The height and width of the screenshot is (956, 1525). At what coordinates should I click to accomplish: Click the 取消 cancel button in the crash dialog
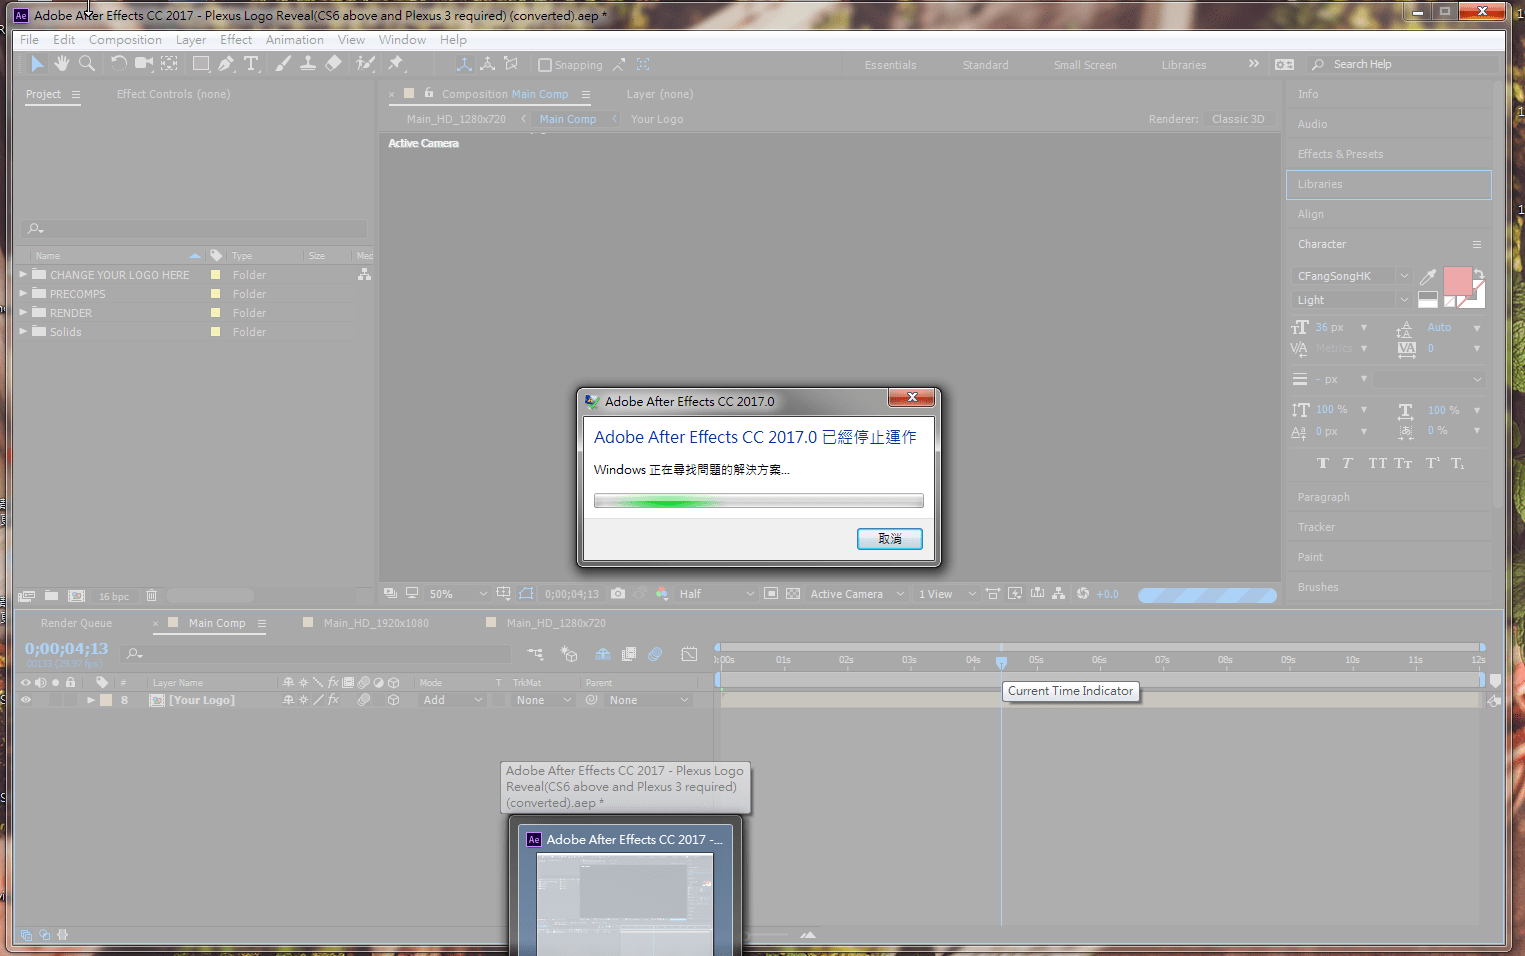[890, 539]
